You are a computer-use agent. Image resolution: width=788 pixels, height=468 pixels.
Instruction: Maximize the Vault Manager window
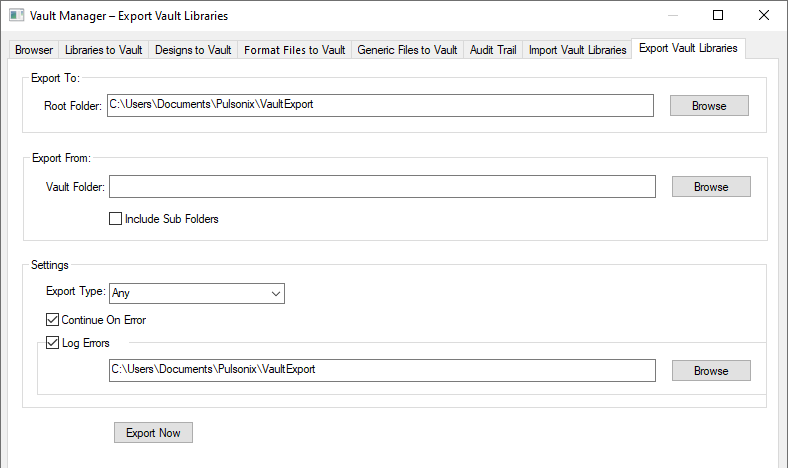(x=718, y=16)
